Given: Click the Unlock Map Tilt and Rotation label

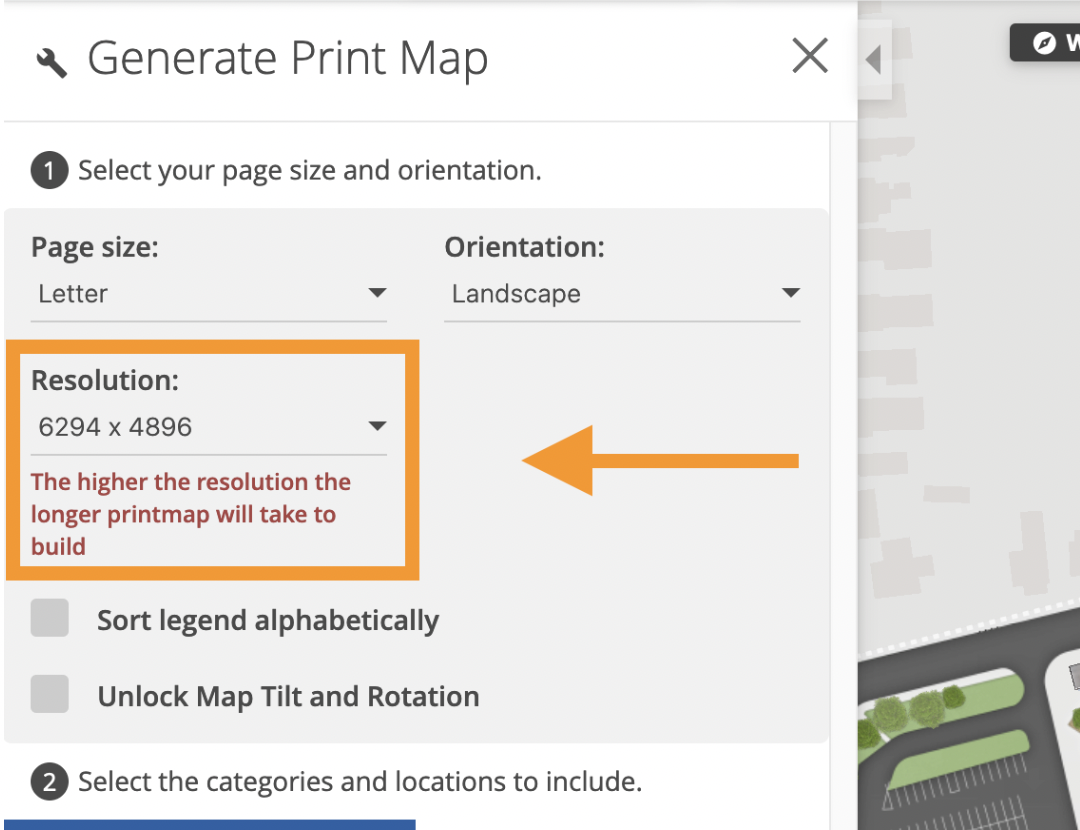Looking at the screenshot, I should 289,696.
